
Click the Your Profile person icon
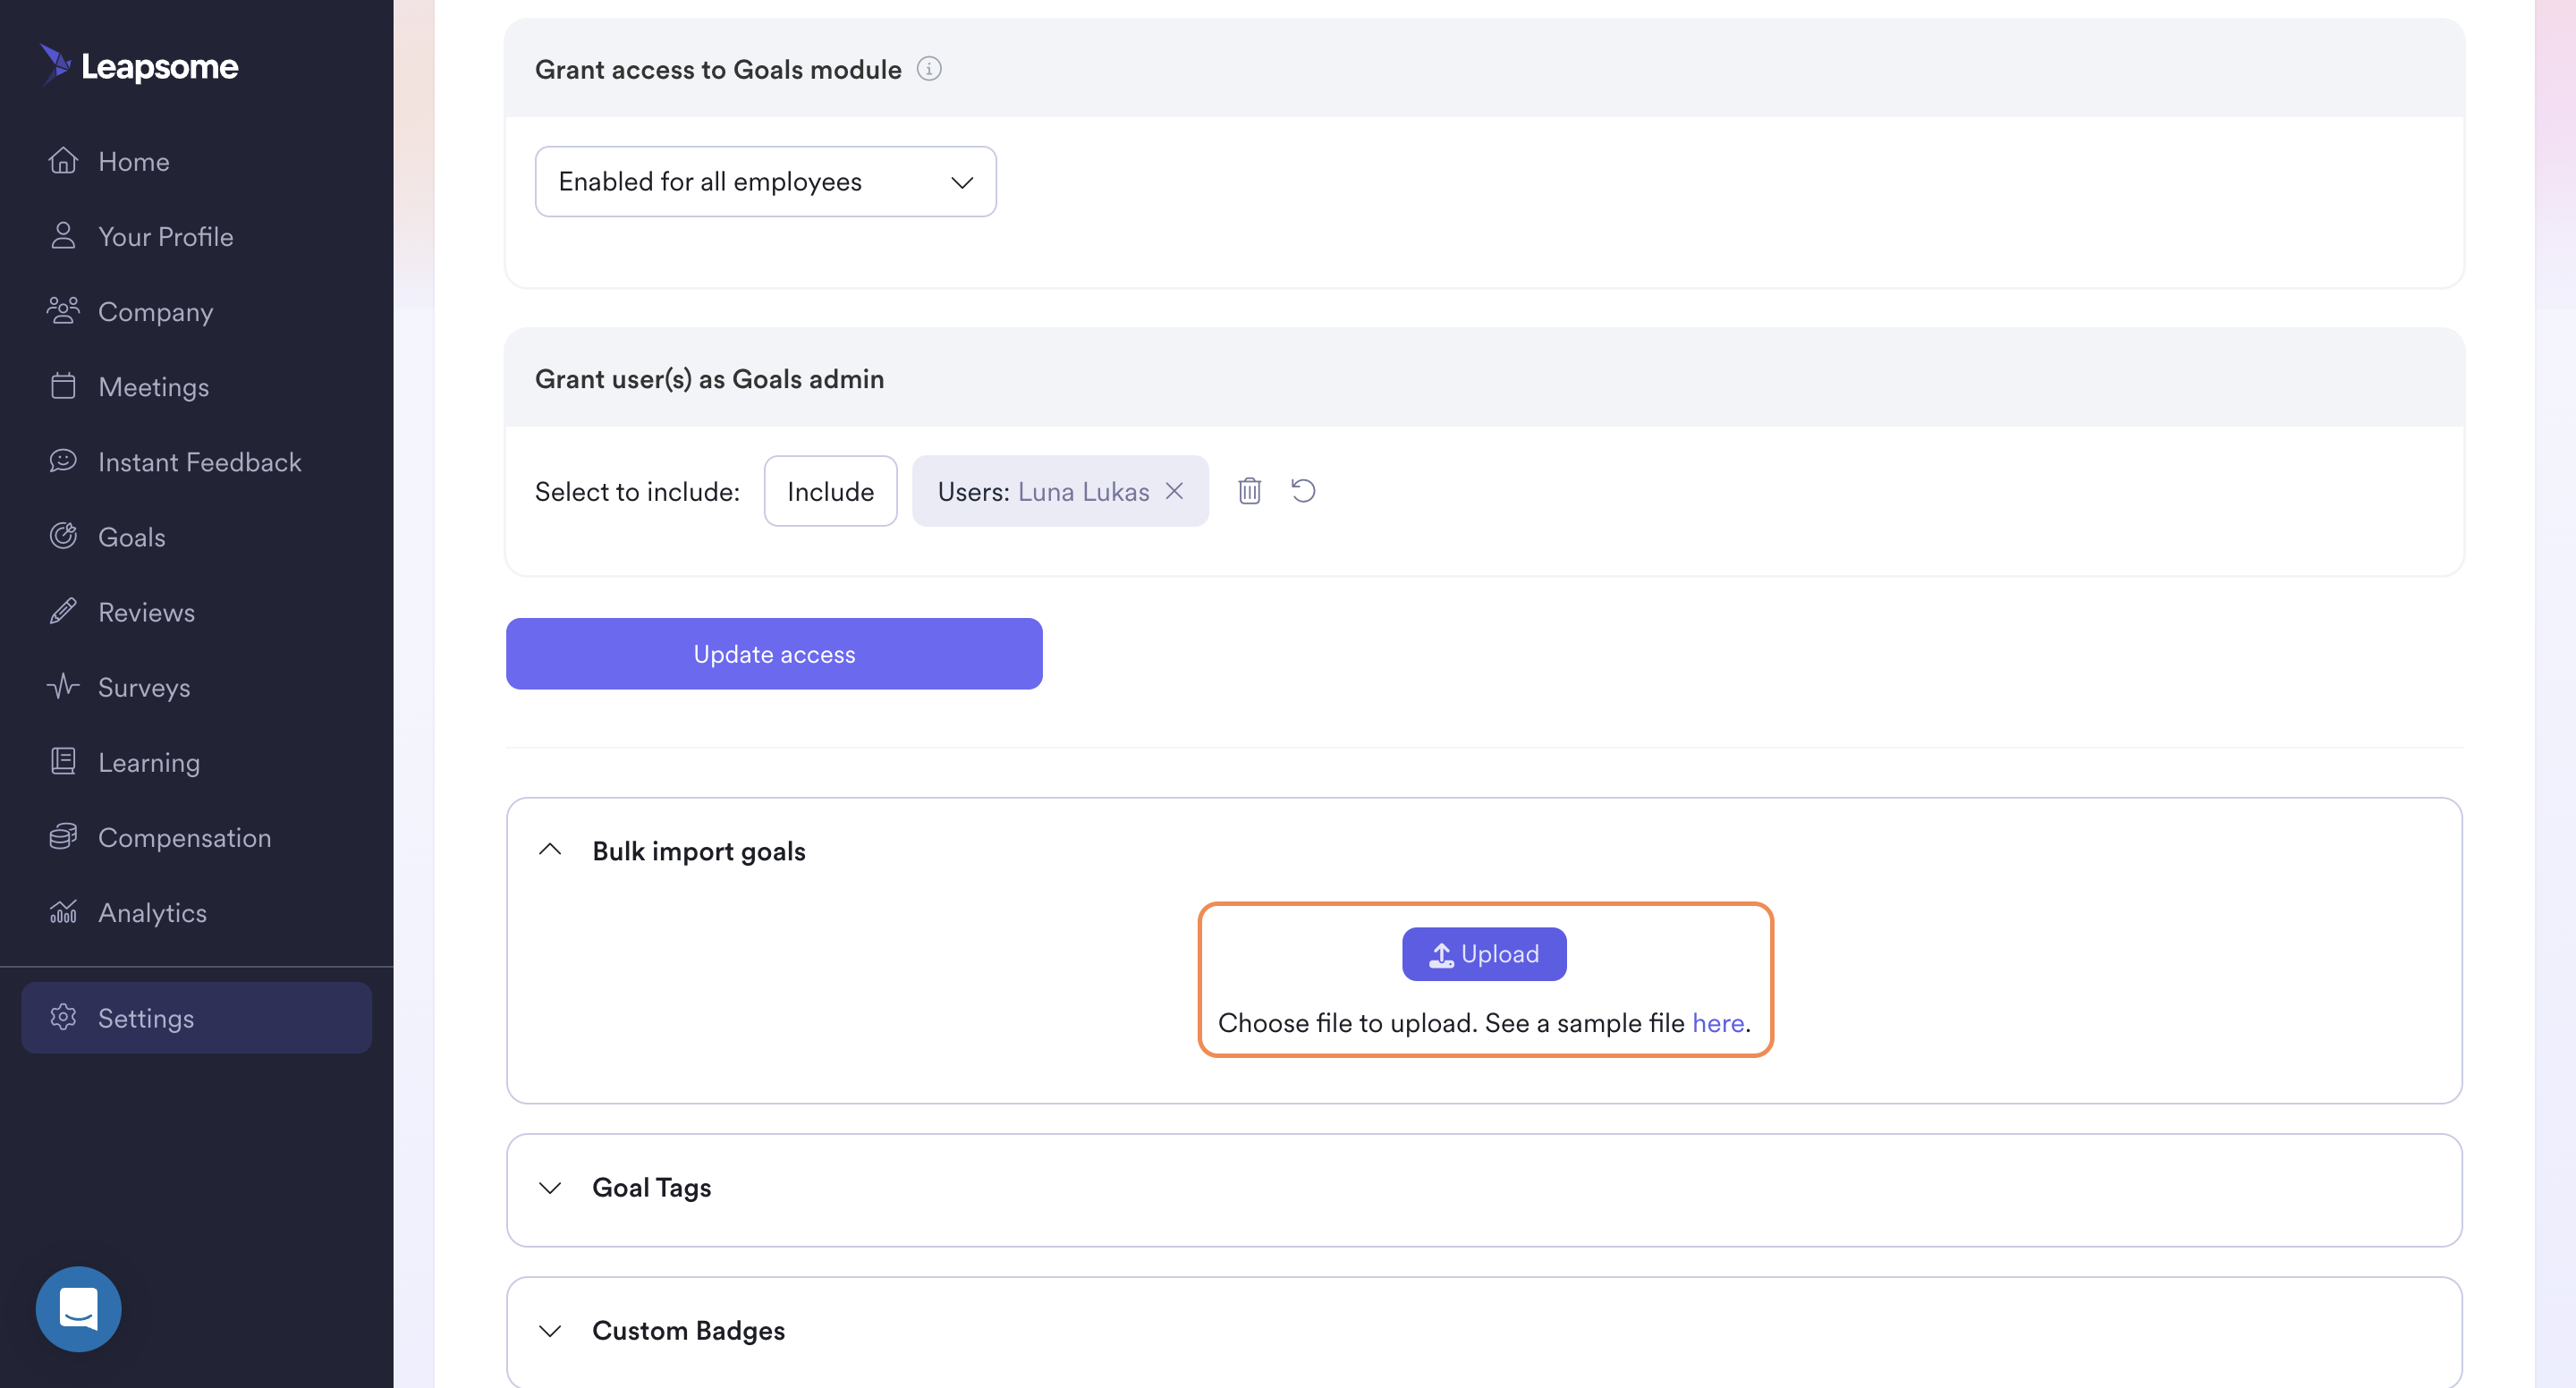tap(63, 236)
